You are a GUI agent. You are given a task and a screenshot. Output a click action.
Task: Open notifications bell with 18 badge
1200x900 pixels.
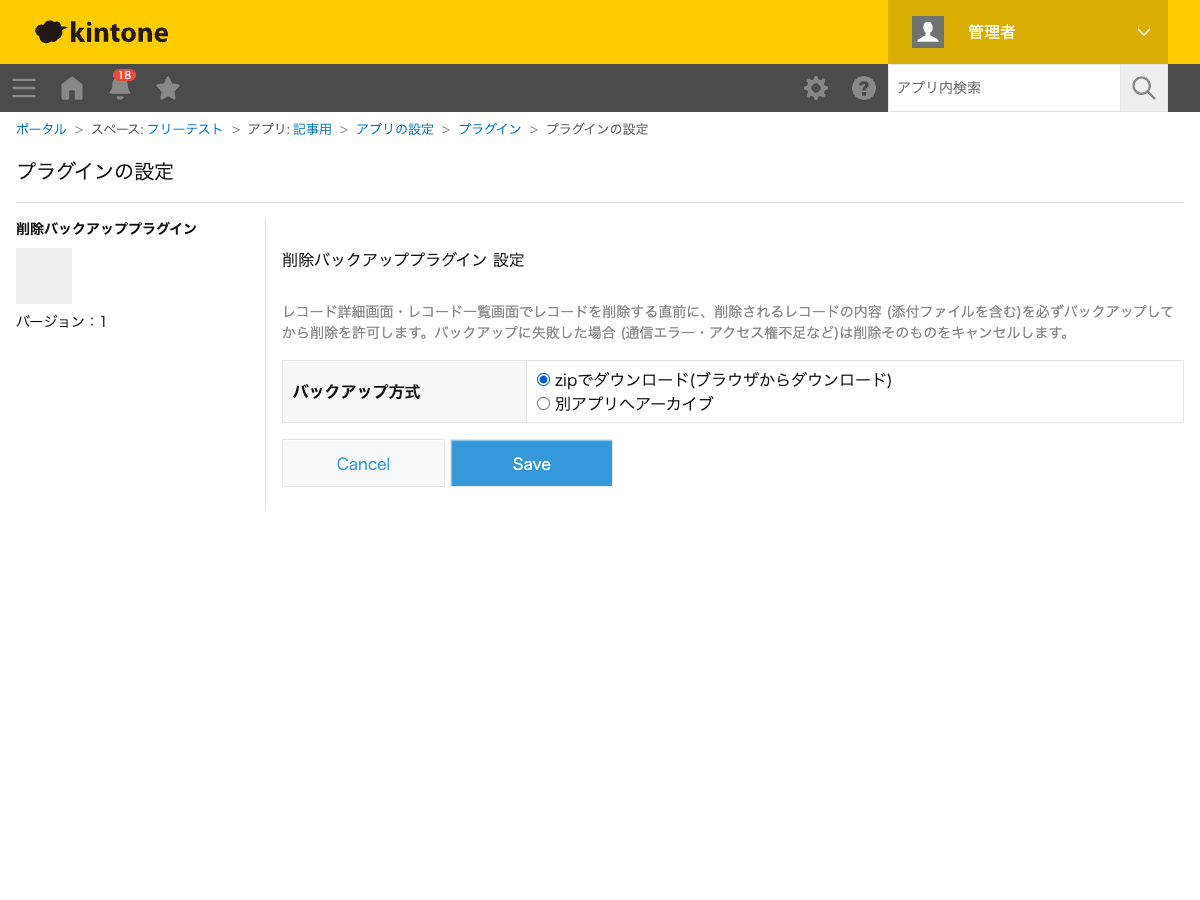click(x=120, y=86)
